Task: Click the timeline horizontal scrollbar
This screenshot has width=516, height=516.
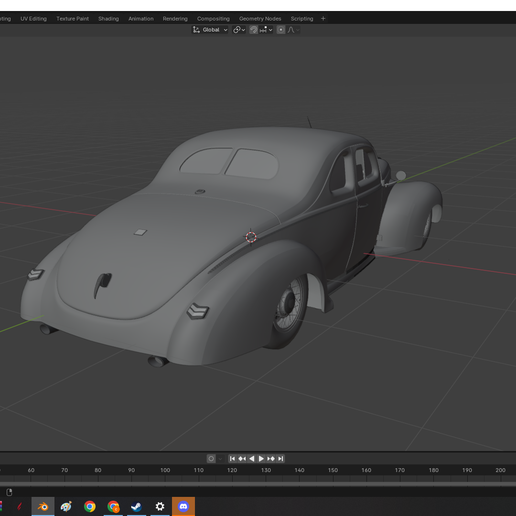Action: 258,484
